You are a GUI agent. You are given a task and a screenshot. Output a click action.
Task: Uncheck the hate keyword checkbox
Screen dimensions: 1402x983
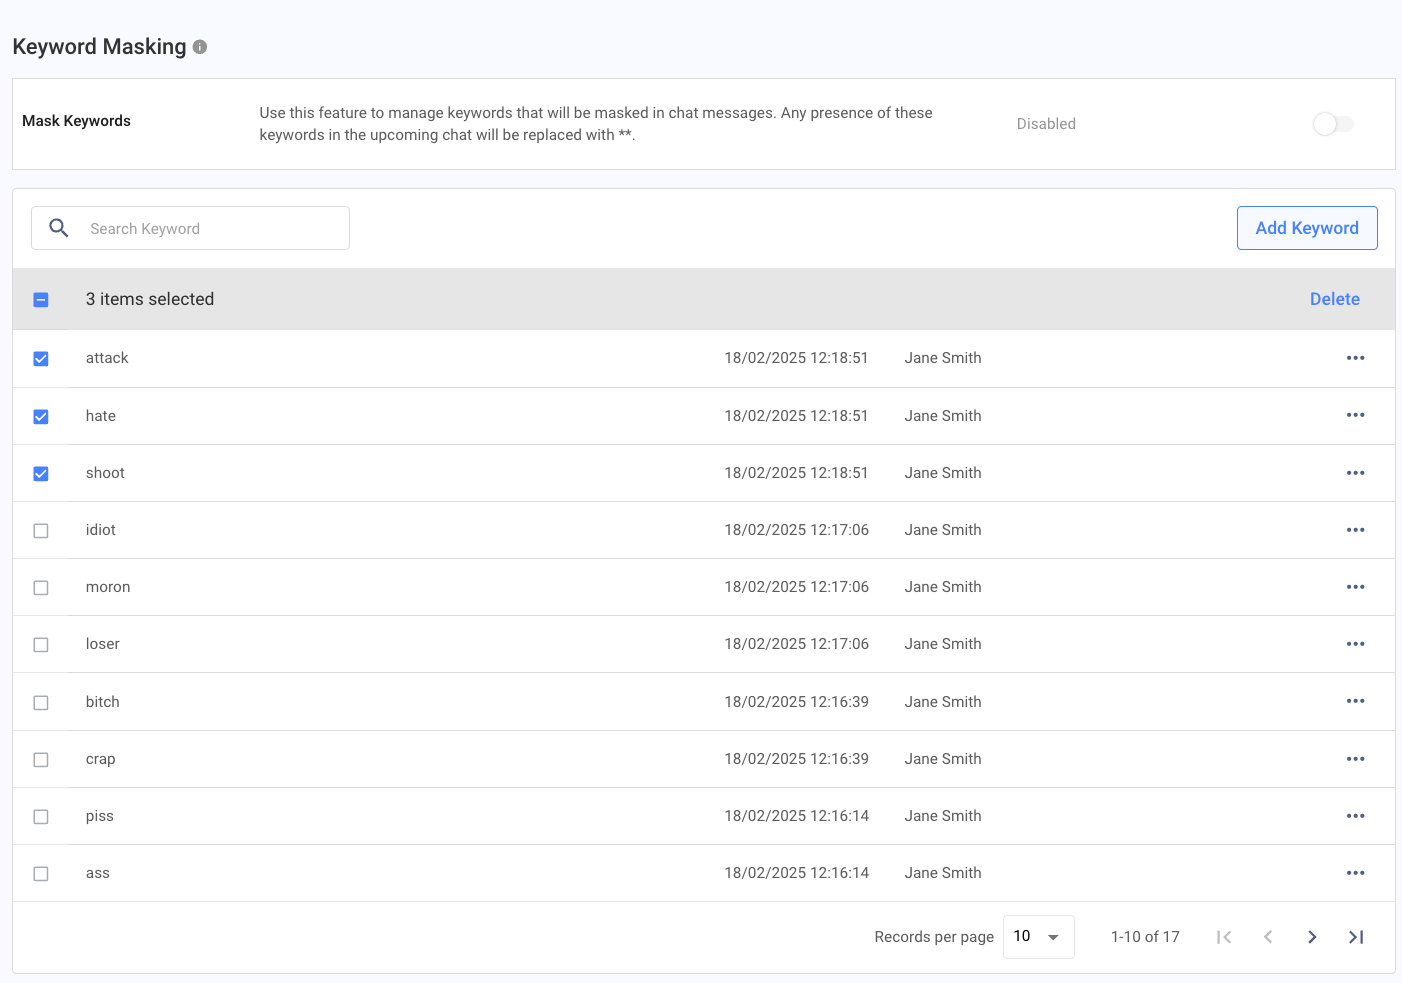point(41,416)
